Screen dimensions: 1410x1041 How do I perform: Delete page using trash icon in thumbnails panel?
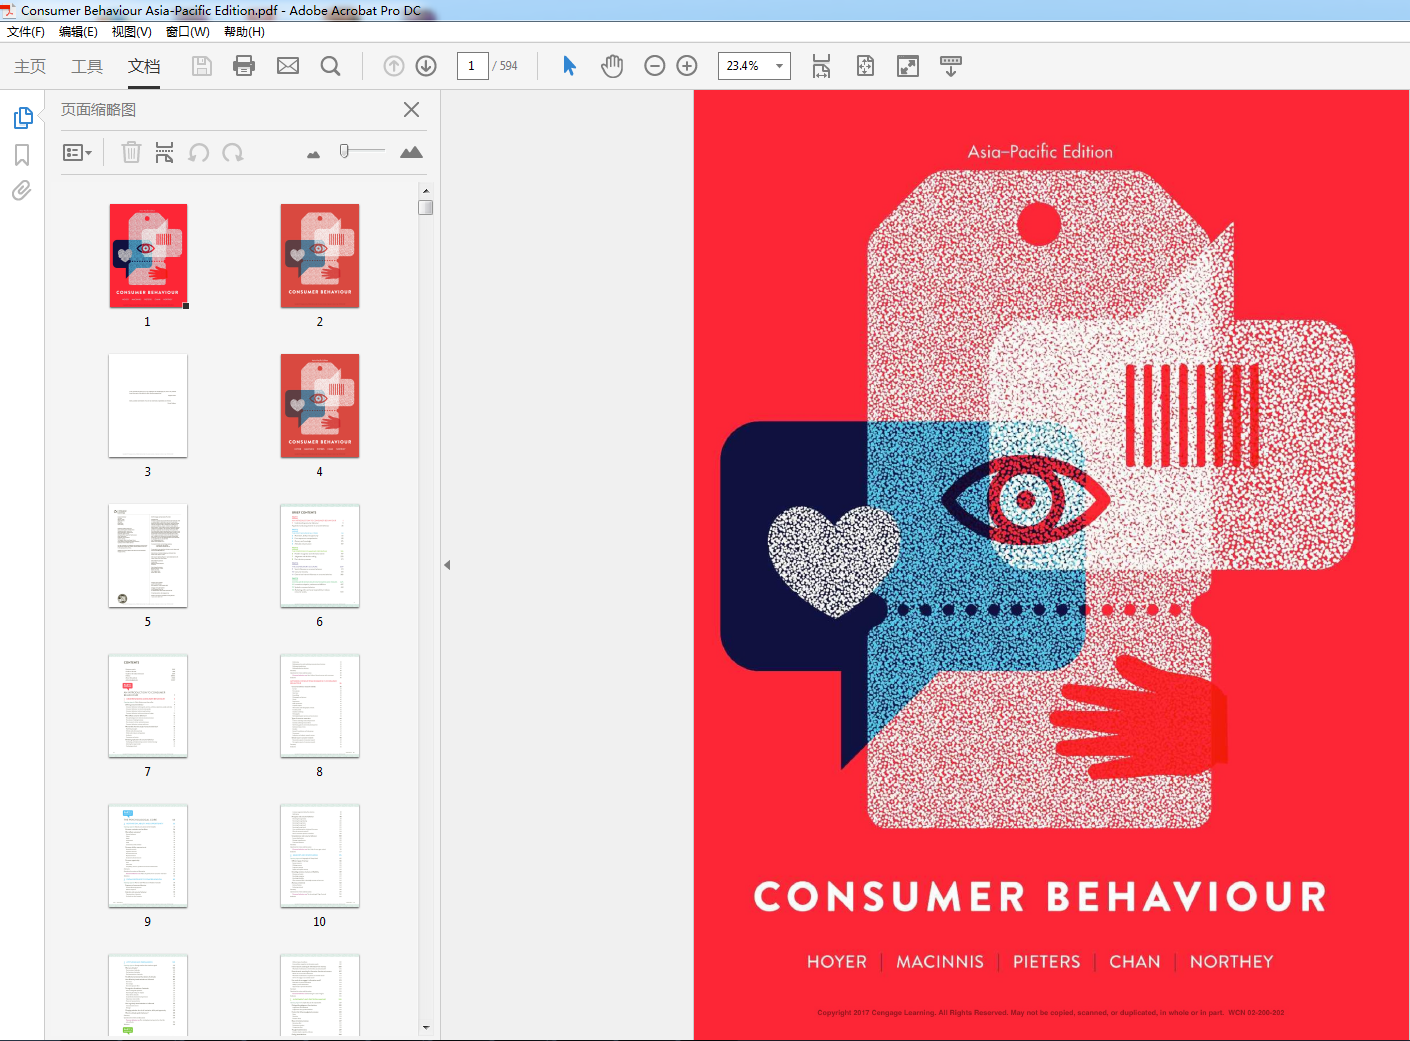tap(131, 152)
